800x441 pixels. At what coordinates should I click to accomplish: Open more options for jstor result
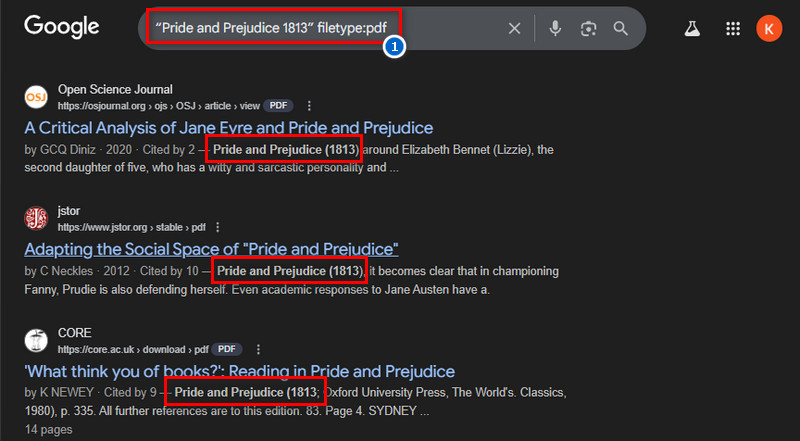(217, 227)
